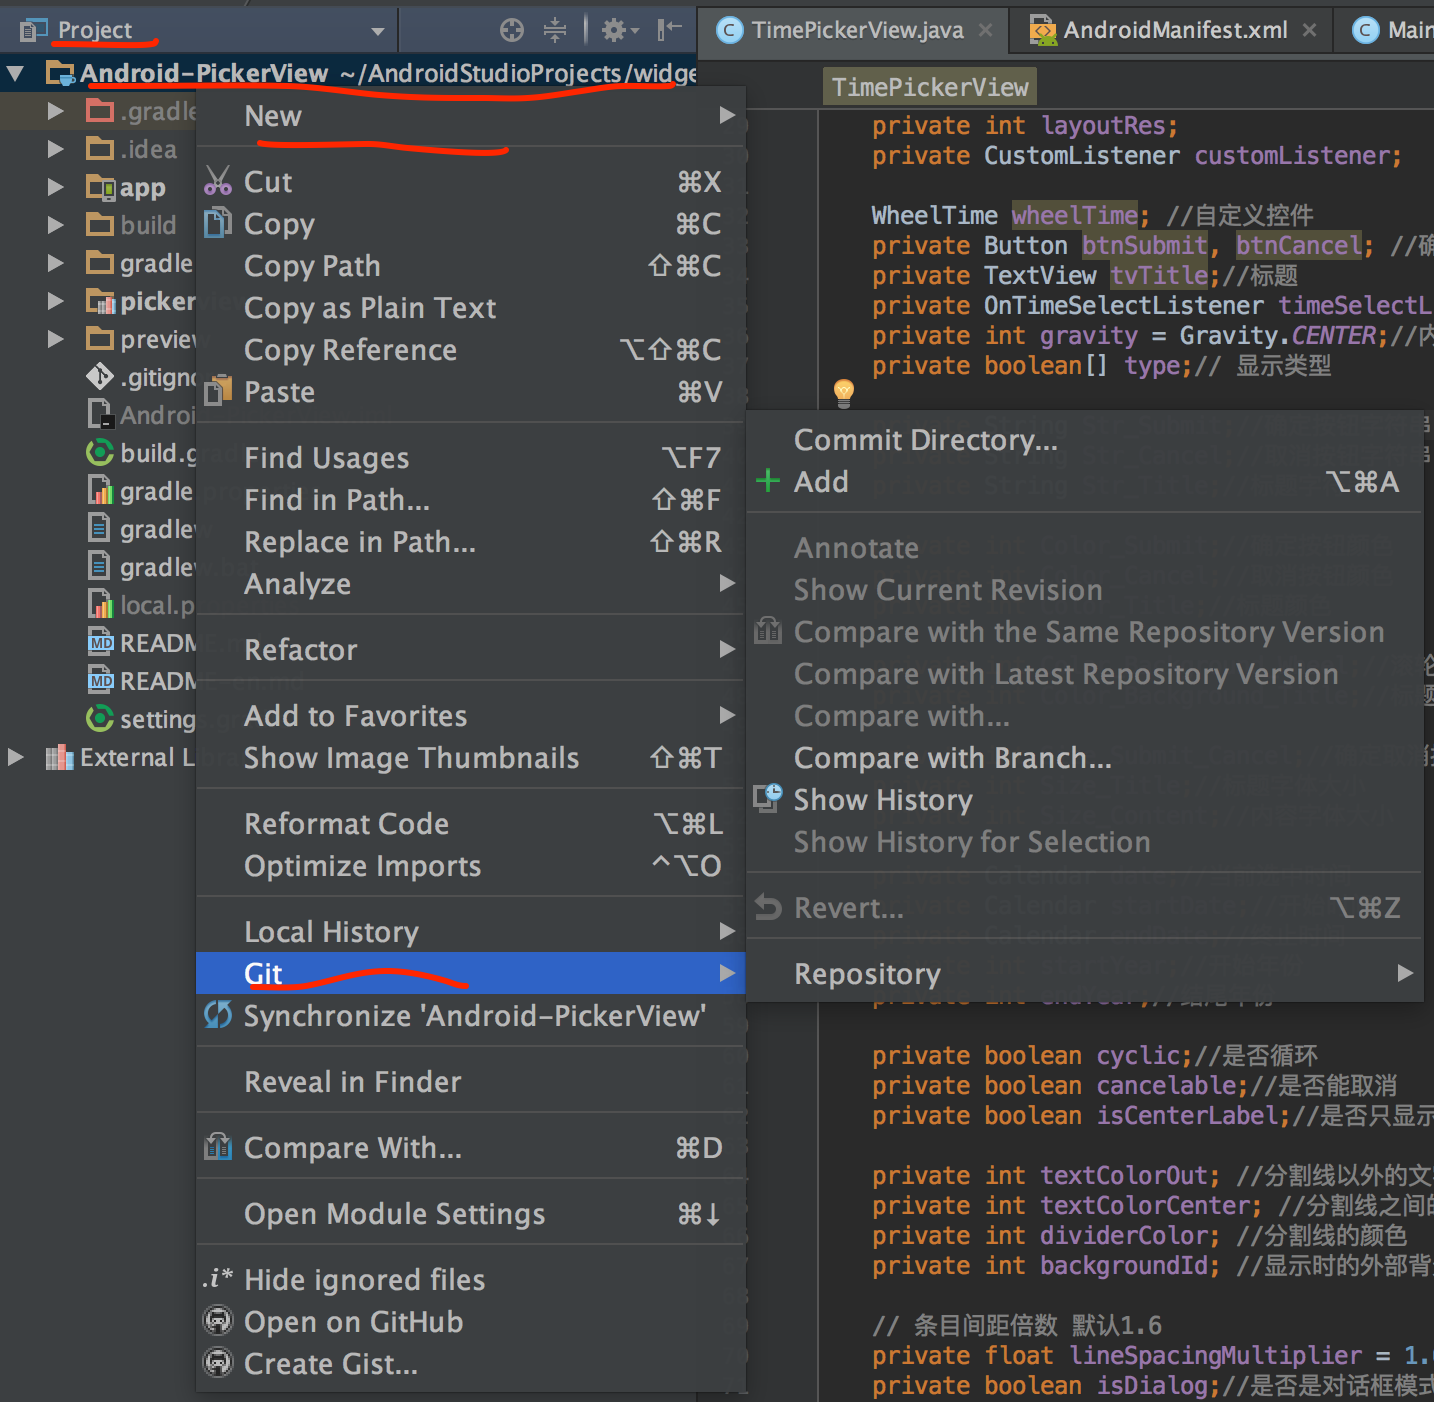Click the yellow lightbulb intention icon in editor

point(844,392)
